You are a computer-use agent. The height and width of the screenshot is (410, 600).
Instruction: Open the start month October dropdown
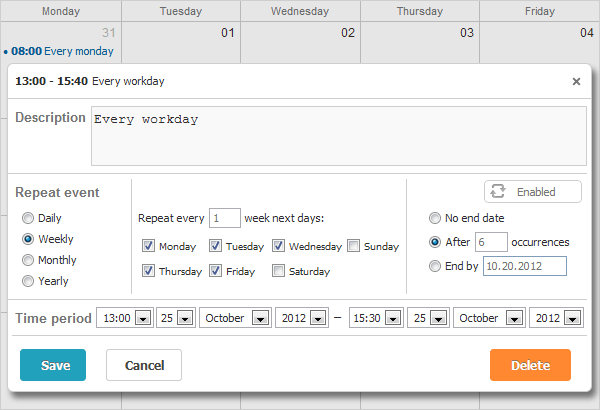click(x=235, y=318)
